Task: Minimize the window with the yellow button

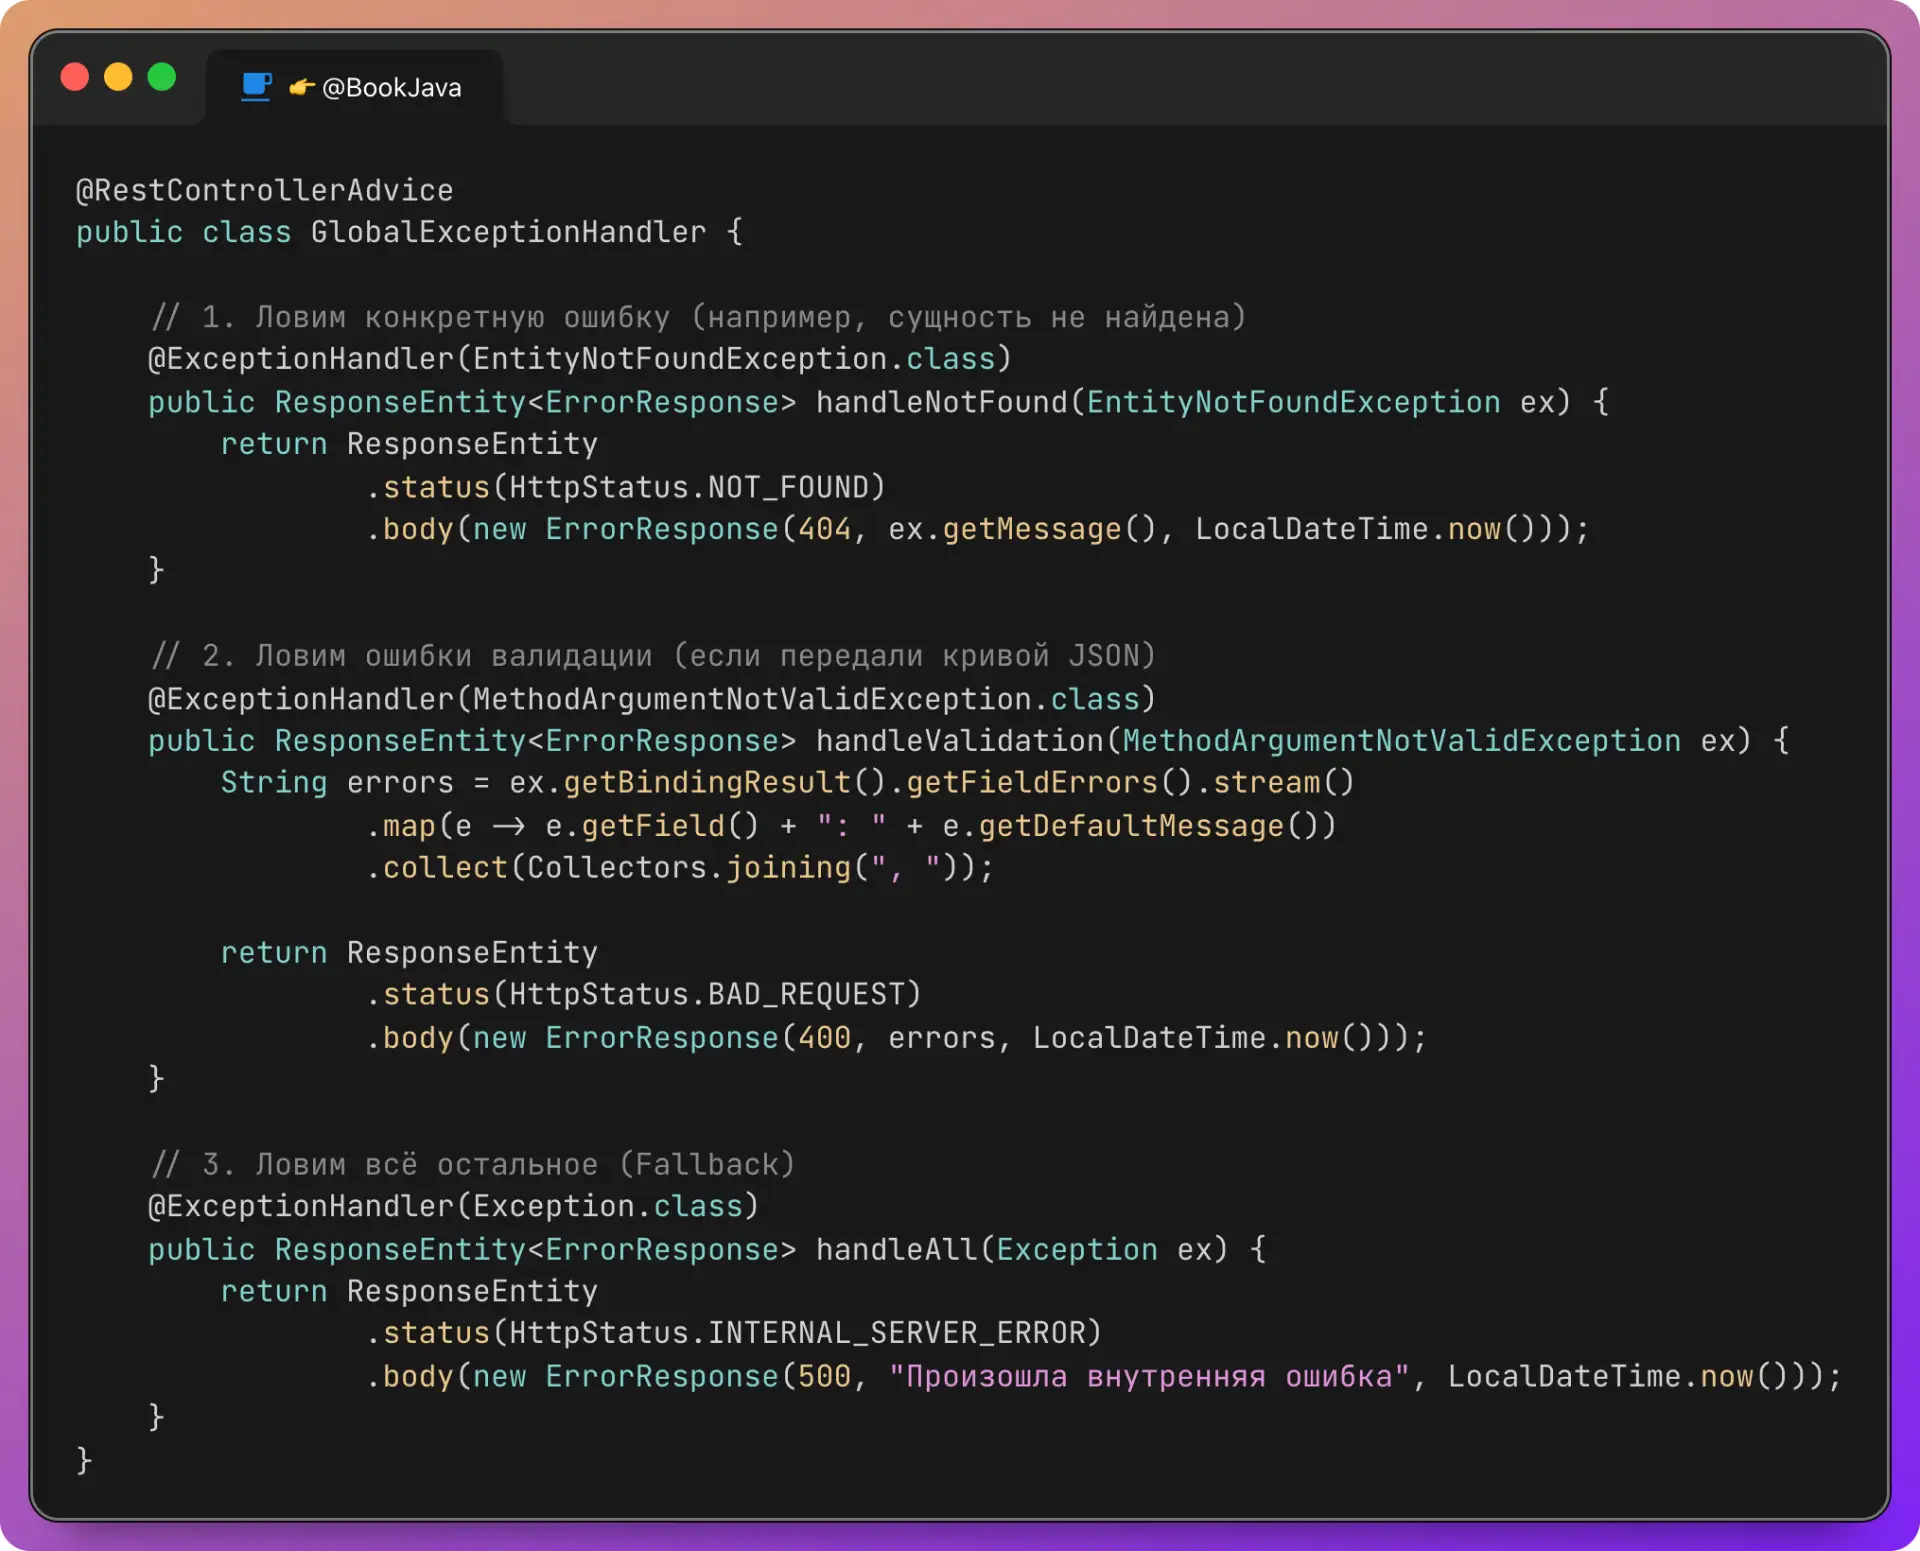Action: pyautogui.click(x=118, y=77)
